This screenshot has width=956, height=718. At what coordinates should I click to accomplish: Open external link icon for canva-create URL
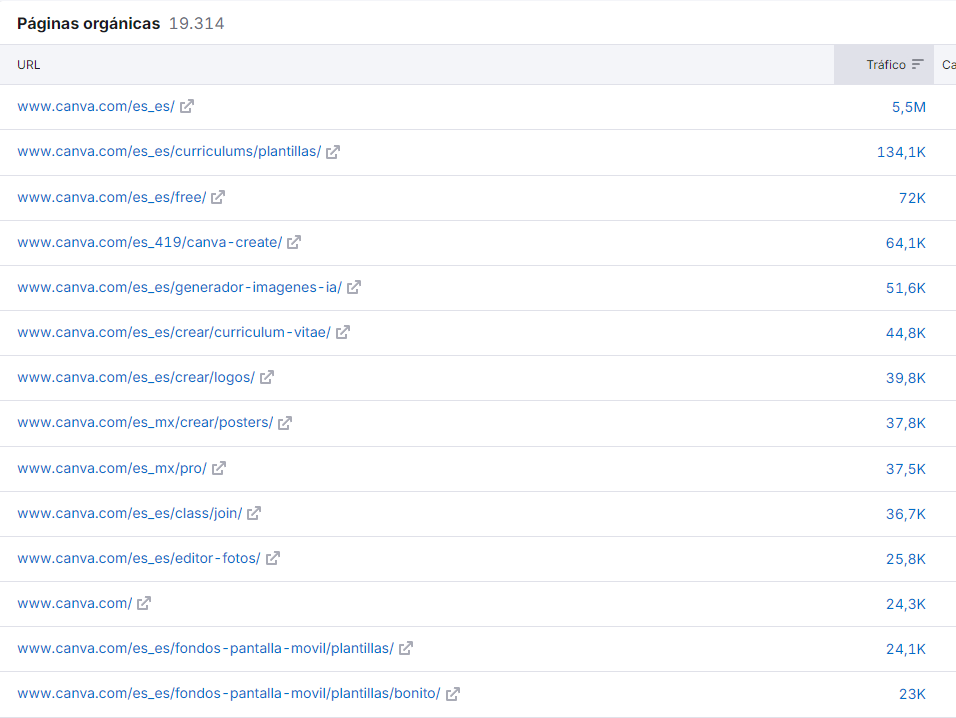pos(294,243)
